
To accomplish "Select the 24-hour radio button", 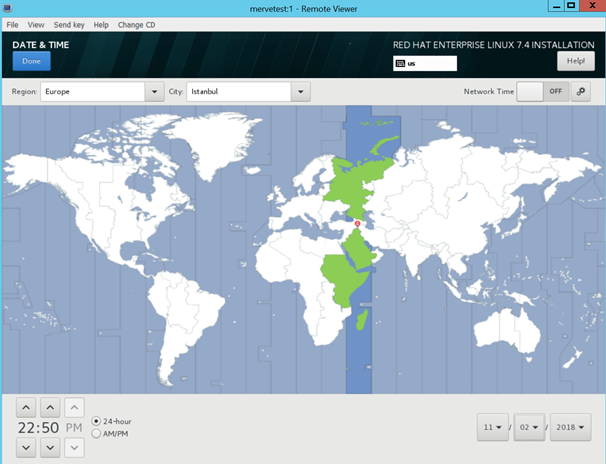I will coord(96,421).
